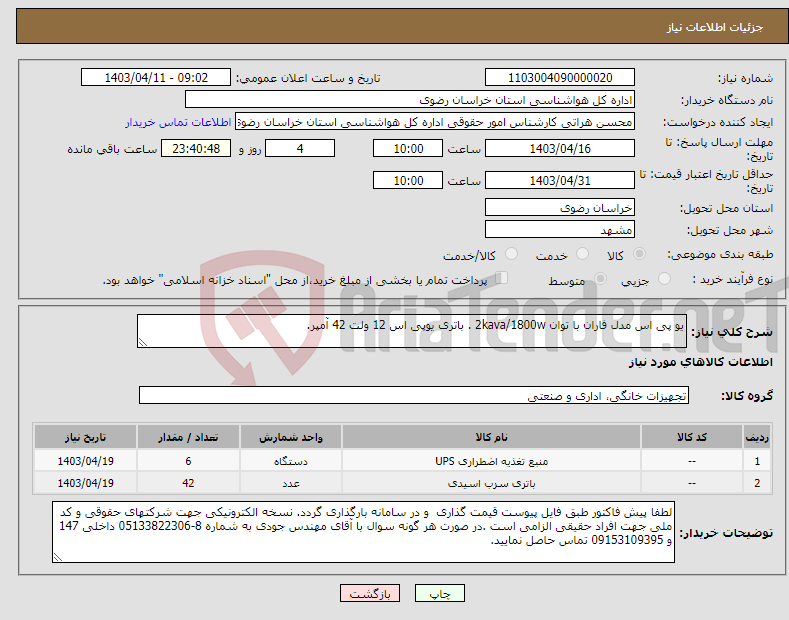789x620 pixels.
Task: Click the اطلاعات کالاهای مورد نیاز section heading
Action: pos(700,362)
